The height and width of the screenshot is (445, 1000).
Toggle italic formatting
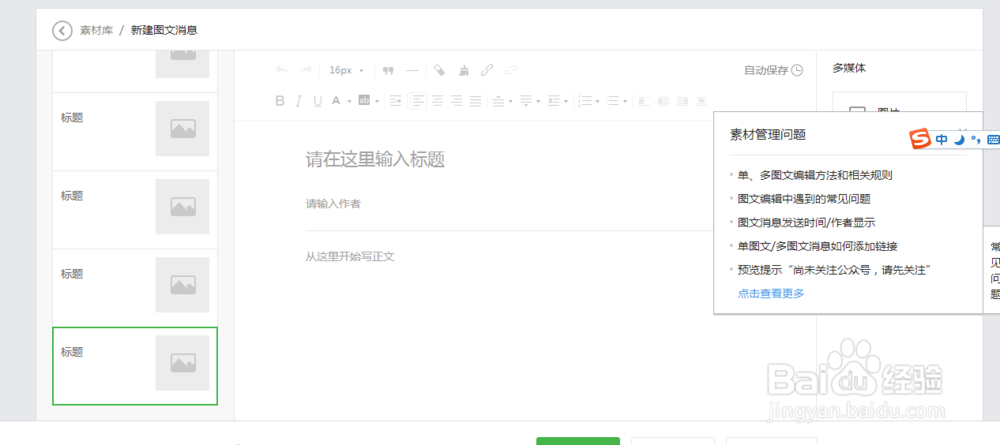pyautogui.click(x=298, y=101)
